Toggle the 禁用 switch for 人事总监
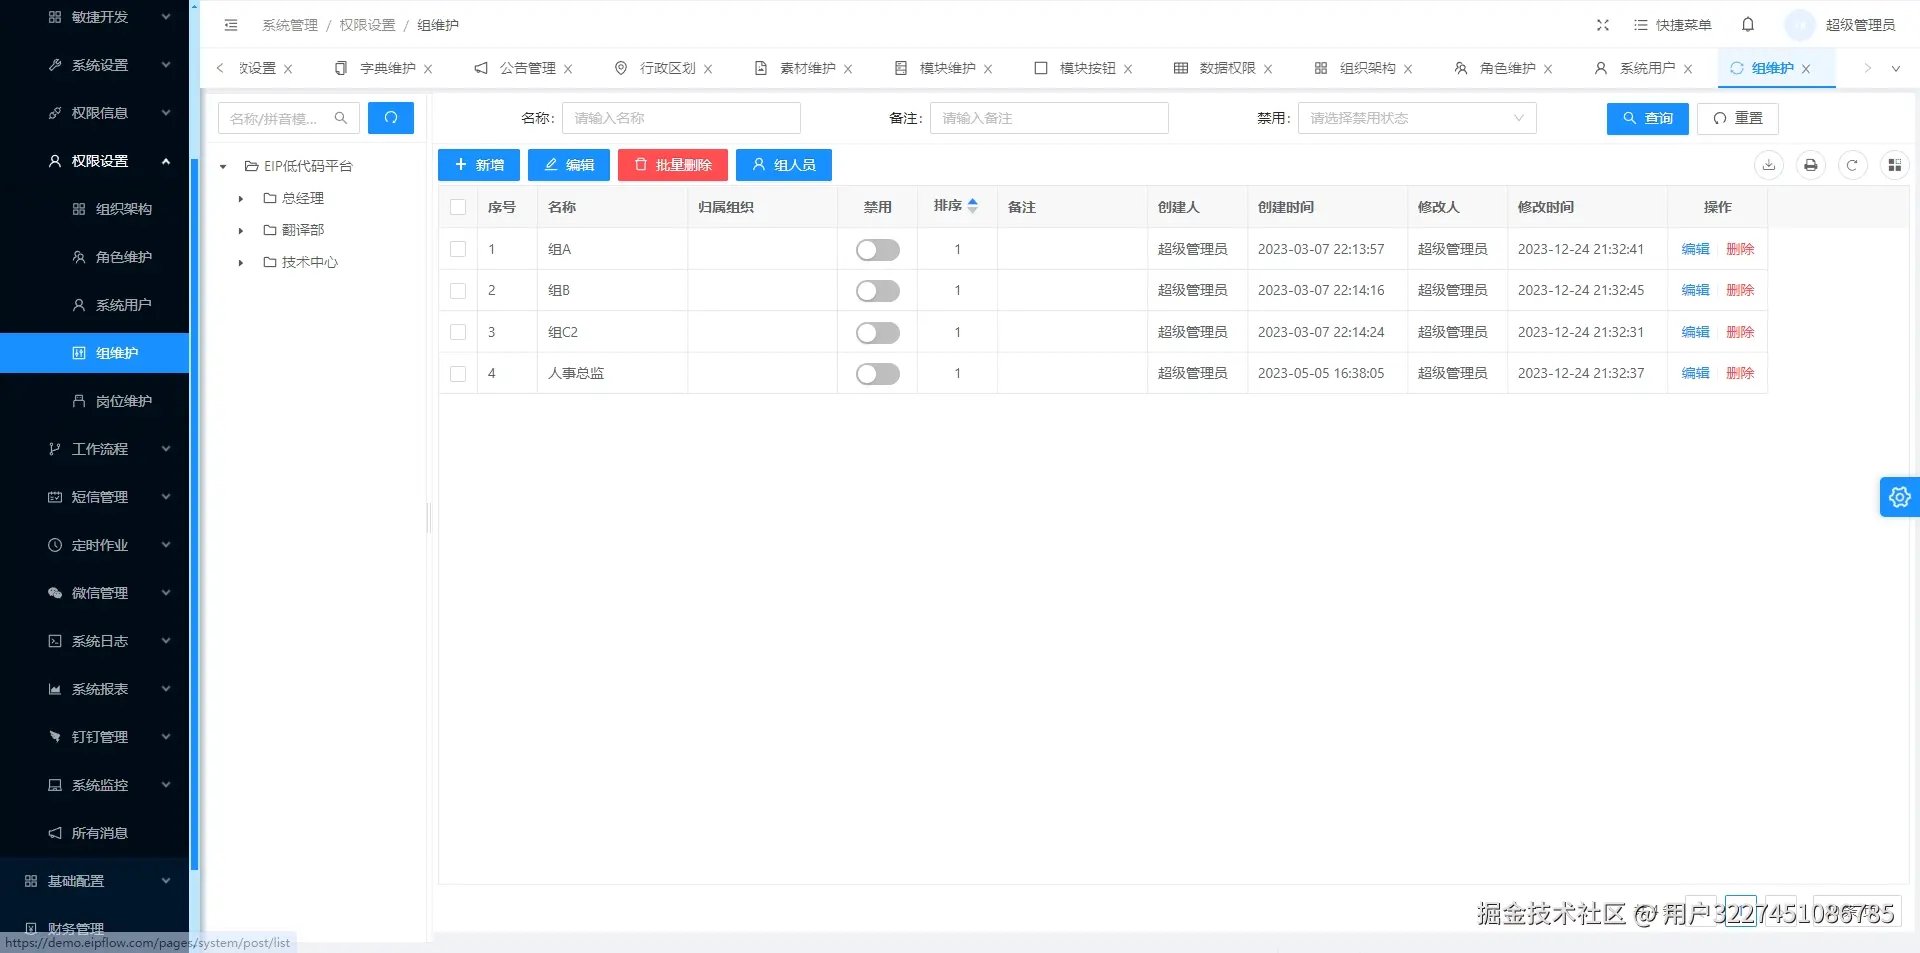Viewport: 1920px width, 953px height. coord(878,374)
